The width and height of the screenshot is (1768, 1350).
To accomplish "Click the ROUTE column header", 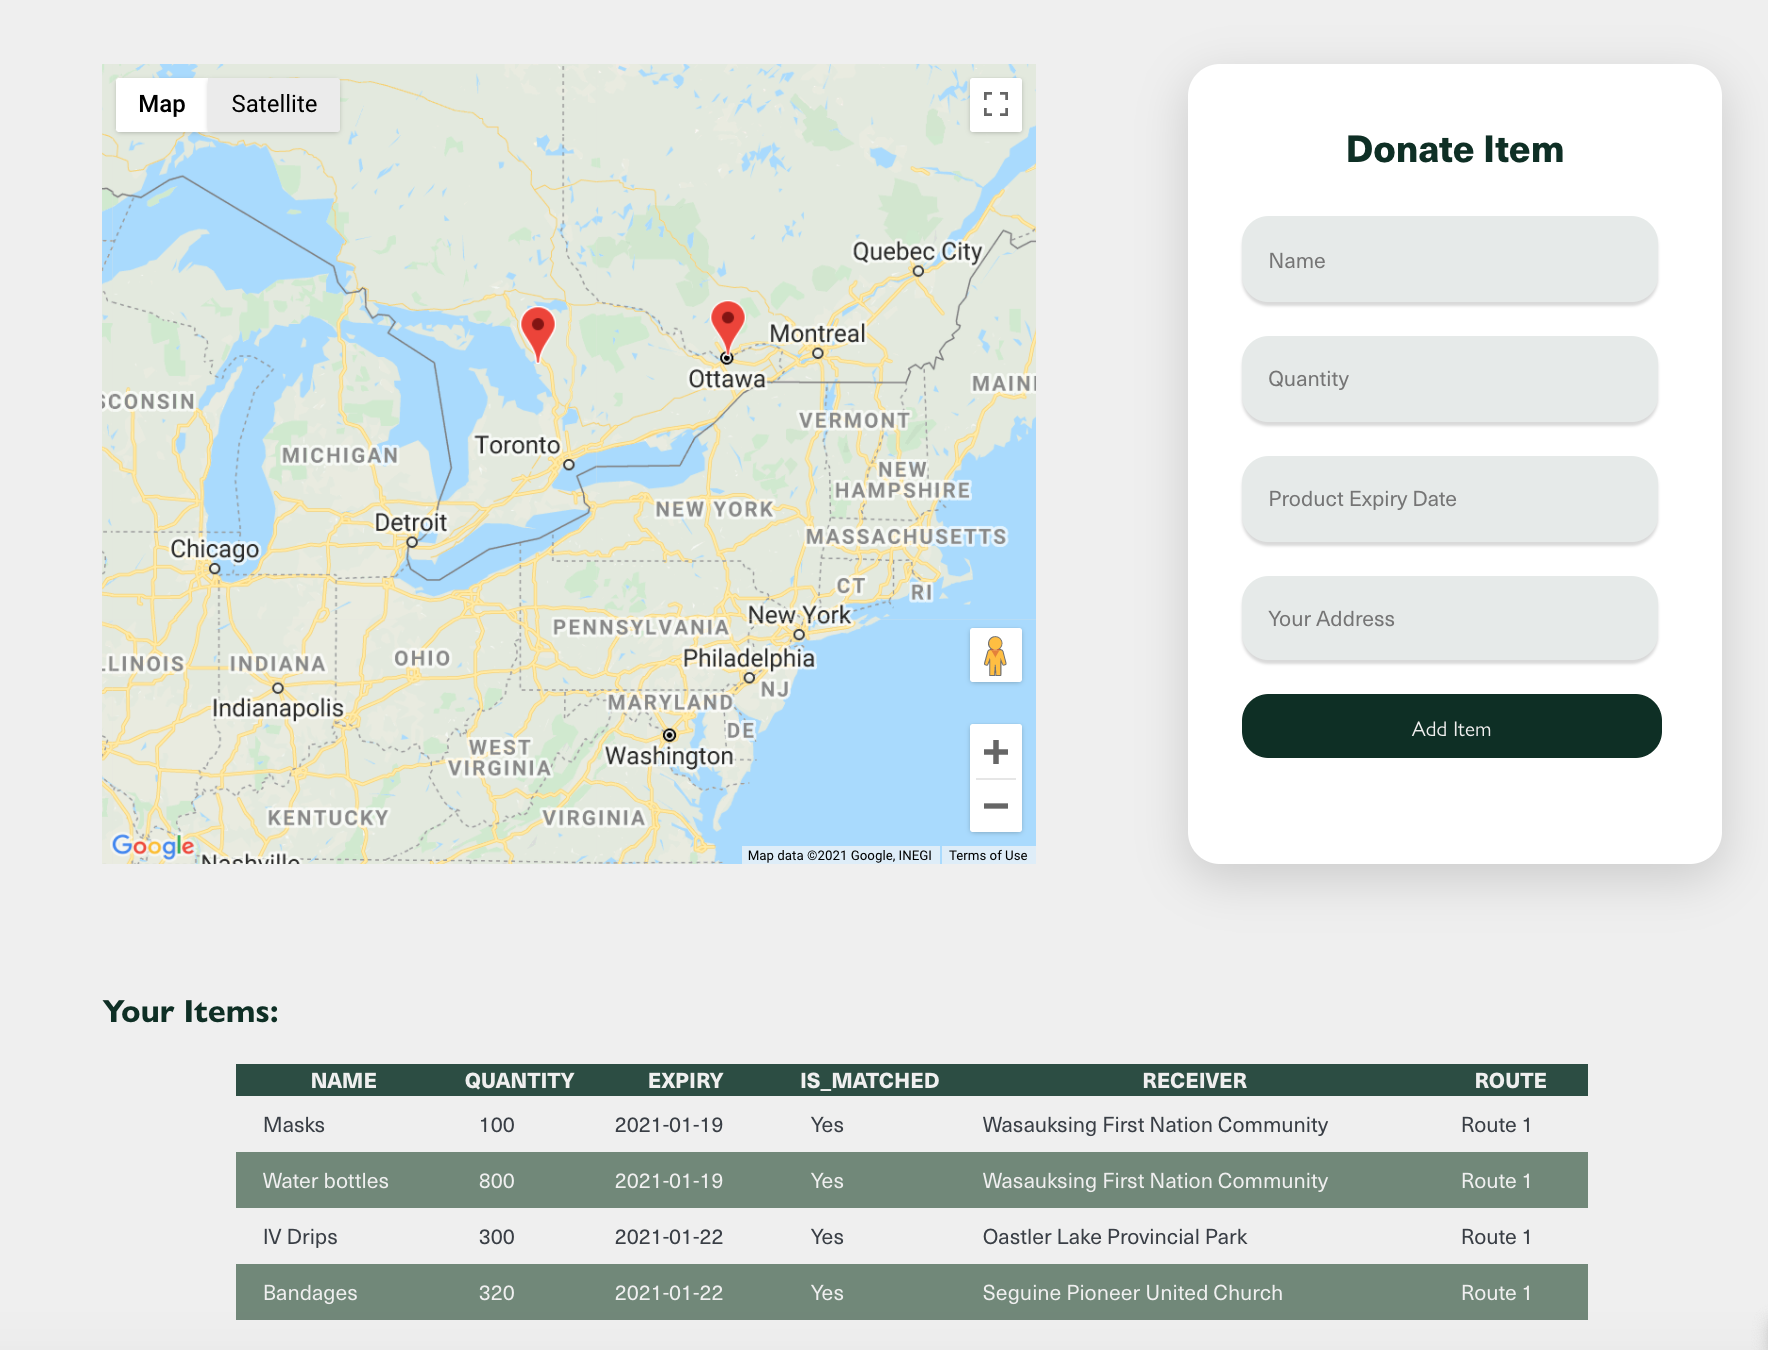I will click(x=1510, y=1080).
